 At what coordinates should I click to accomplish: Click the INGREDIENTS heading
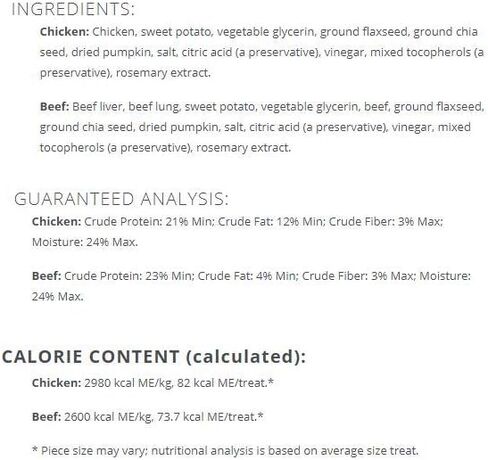point(73,9)
